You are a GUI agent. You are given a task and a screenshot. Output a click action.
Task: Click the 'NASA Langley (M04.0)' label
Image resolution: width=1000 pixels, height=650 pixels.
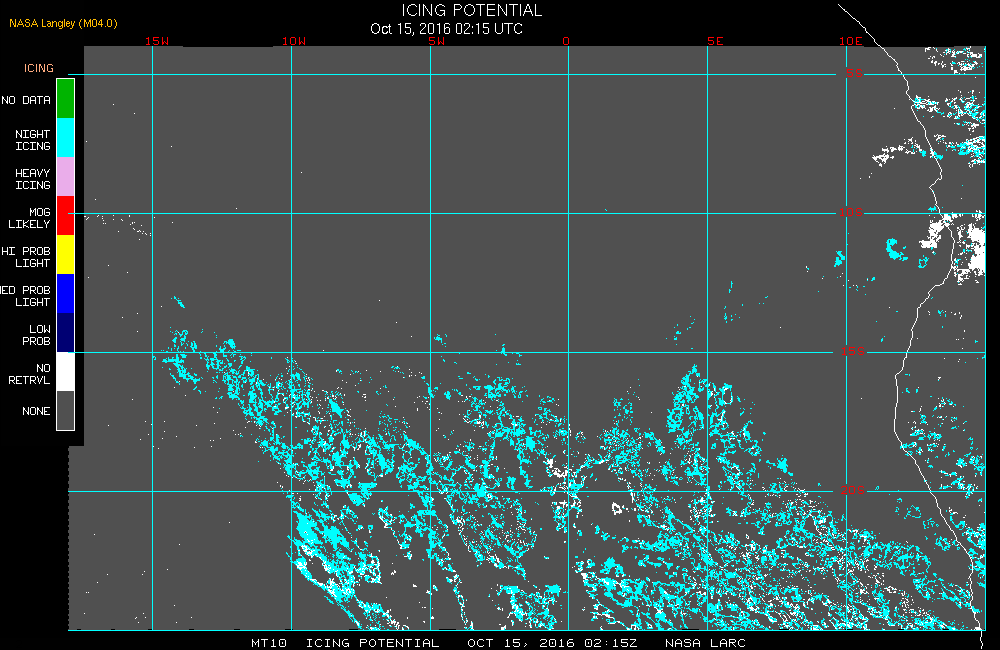click(x=63, y=23)
